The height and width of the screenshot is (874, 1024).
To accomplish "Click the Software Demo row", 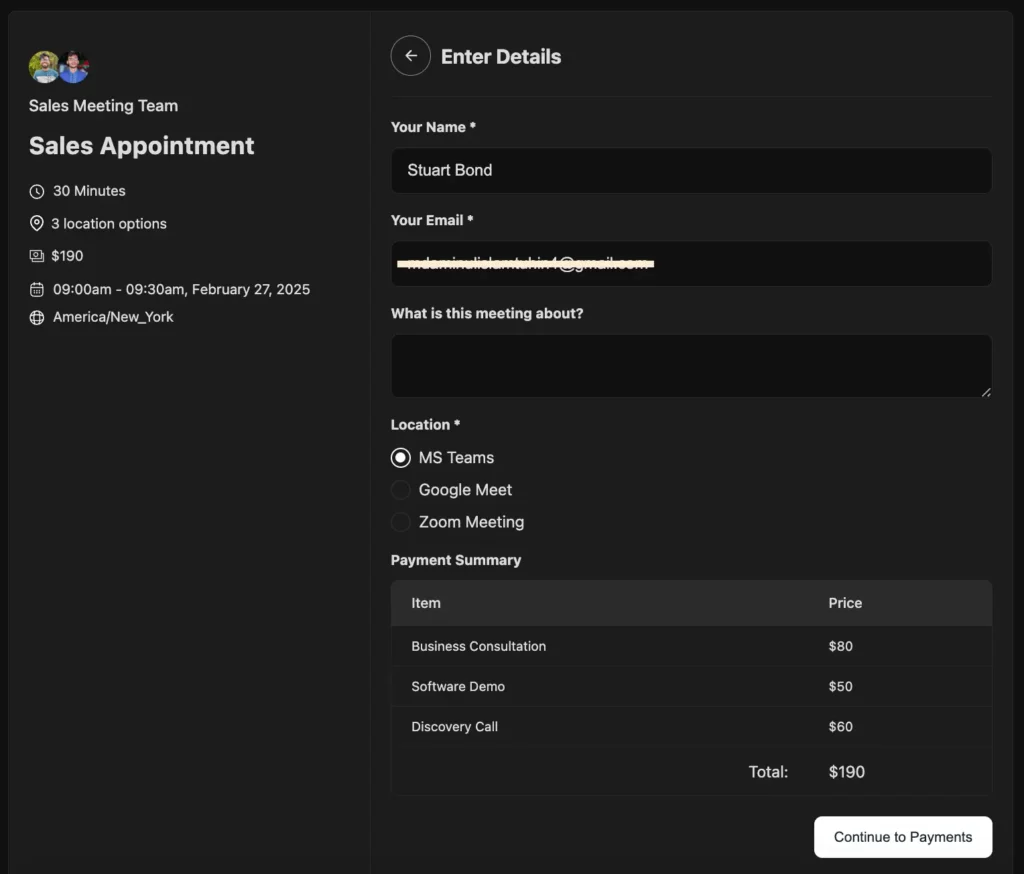I will pos(691,686).
